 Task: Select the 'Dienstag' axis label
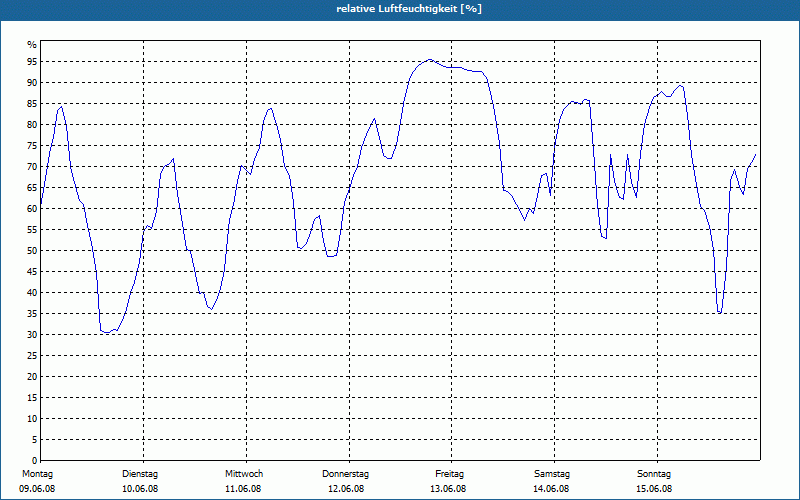click(140, 474)
